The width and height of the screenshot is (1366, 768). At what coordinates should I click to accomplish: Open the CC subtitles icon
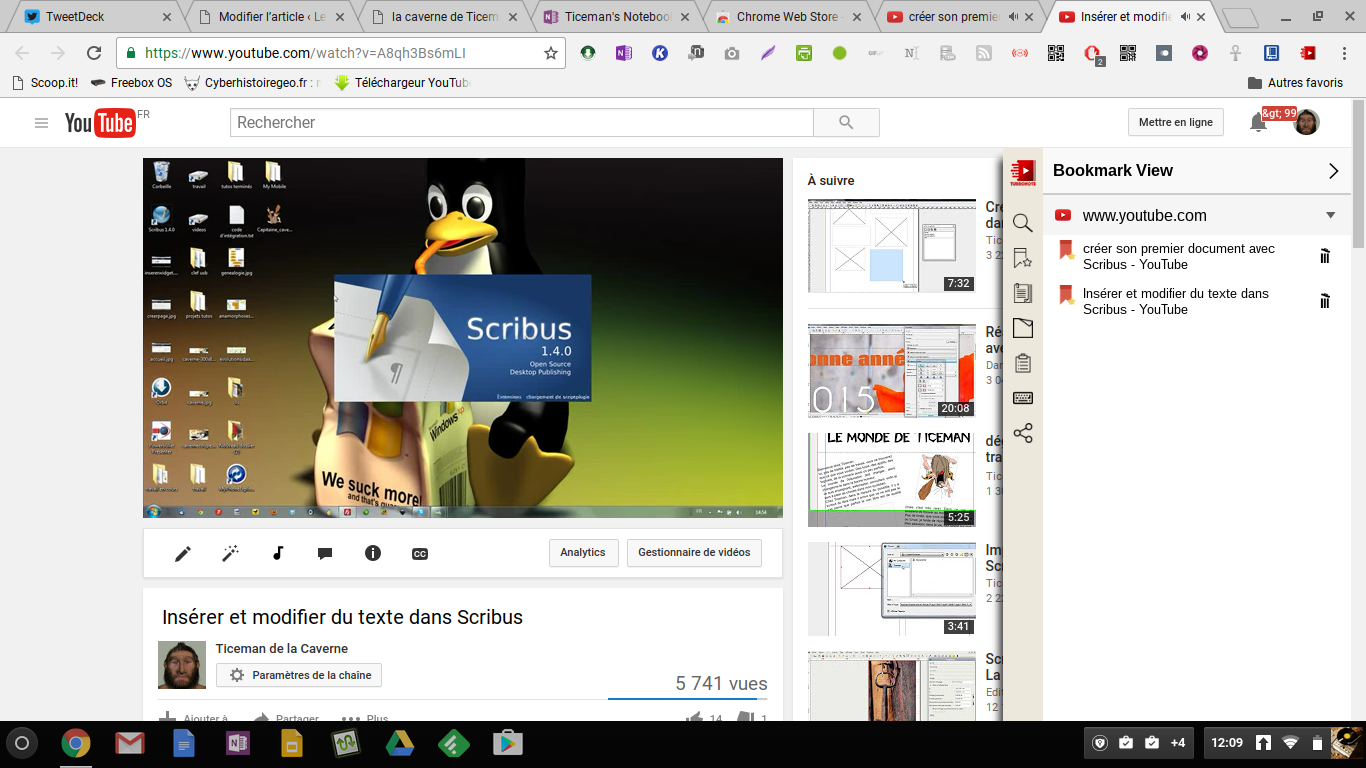tap(420, 553)
